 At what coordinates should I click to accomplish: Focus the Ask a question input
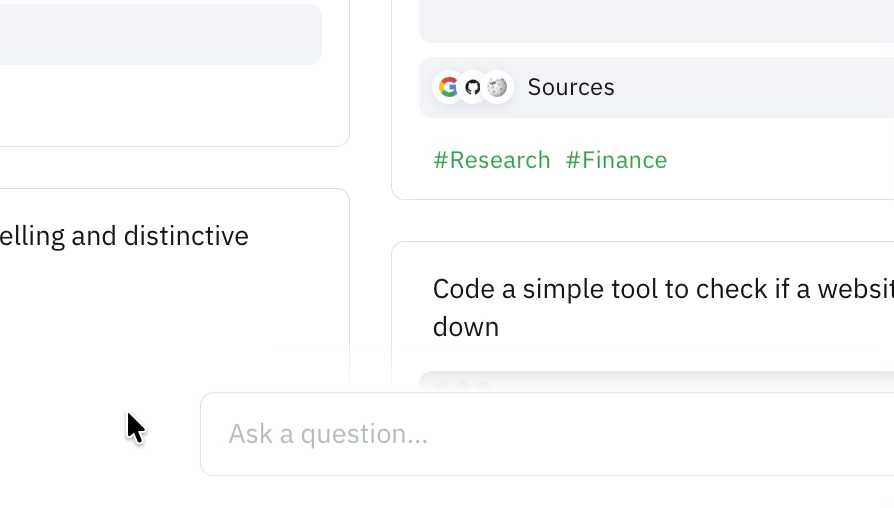point(547,434)
